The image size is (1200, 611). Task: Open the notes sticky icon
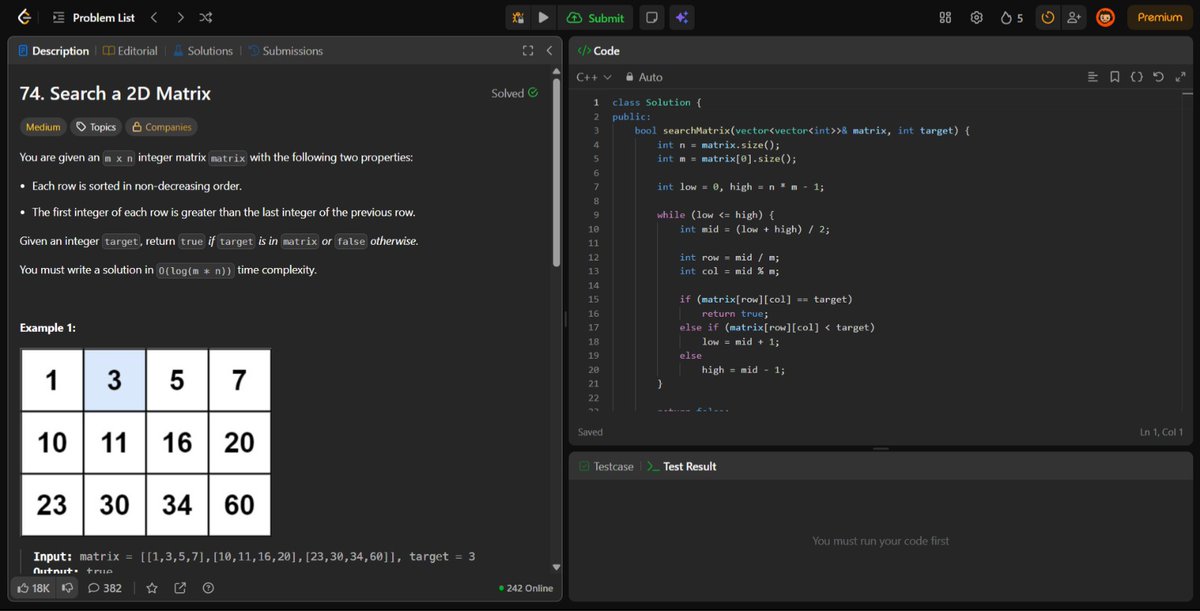652,18
